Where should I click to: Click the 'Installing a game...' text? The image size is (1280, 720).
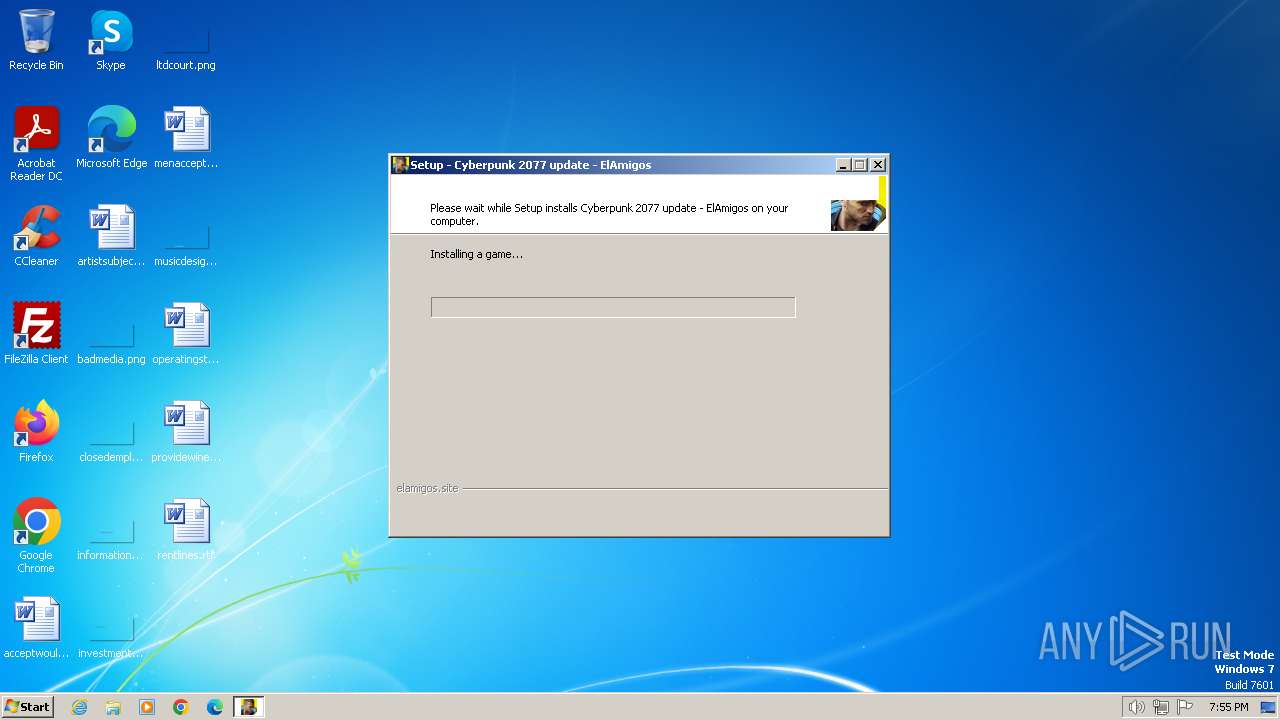(476, 254)
